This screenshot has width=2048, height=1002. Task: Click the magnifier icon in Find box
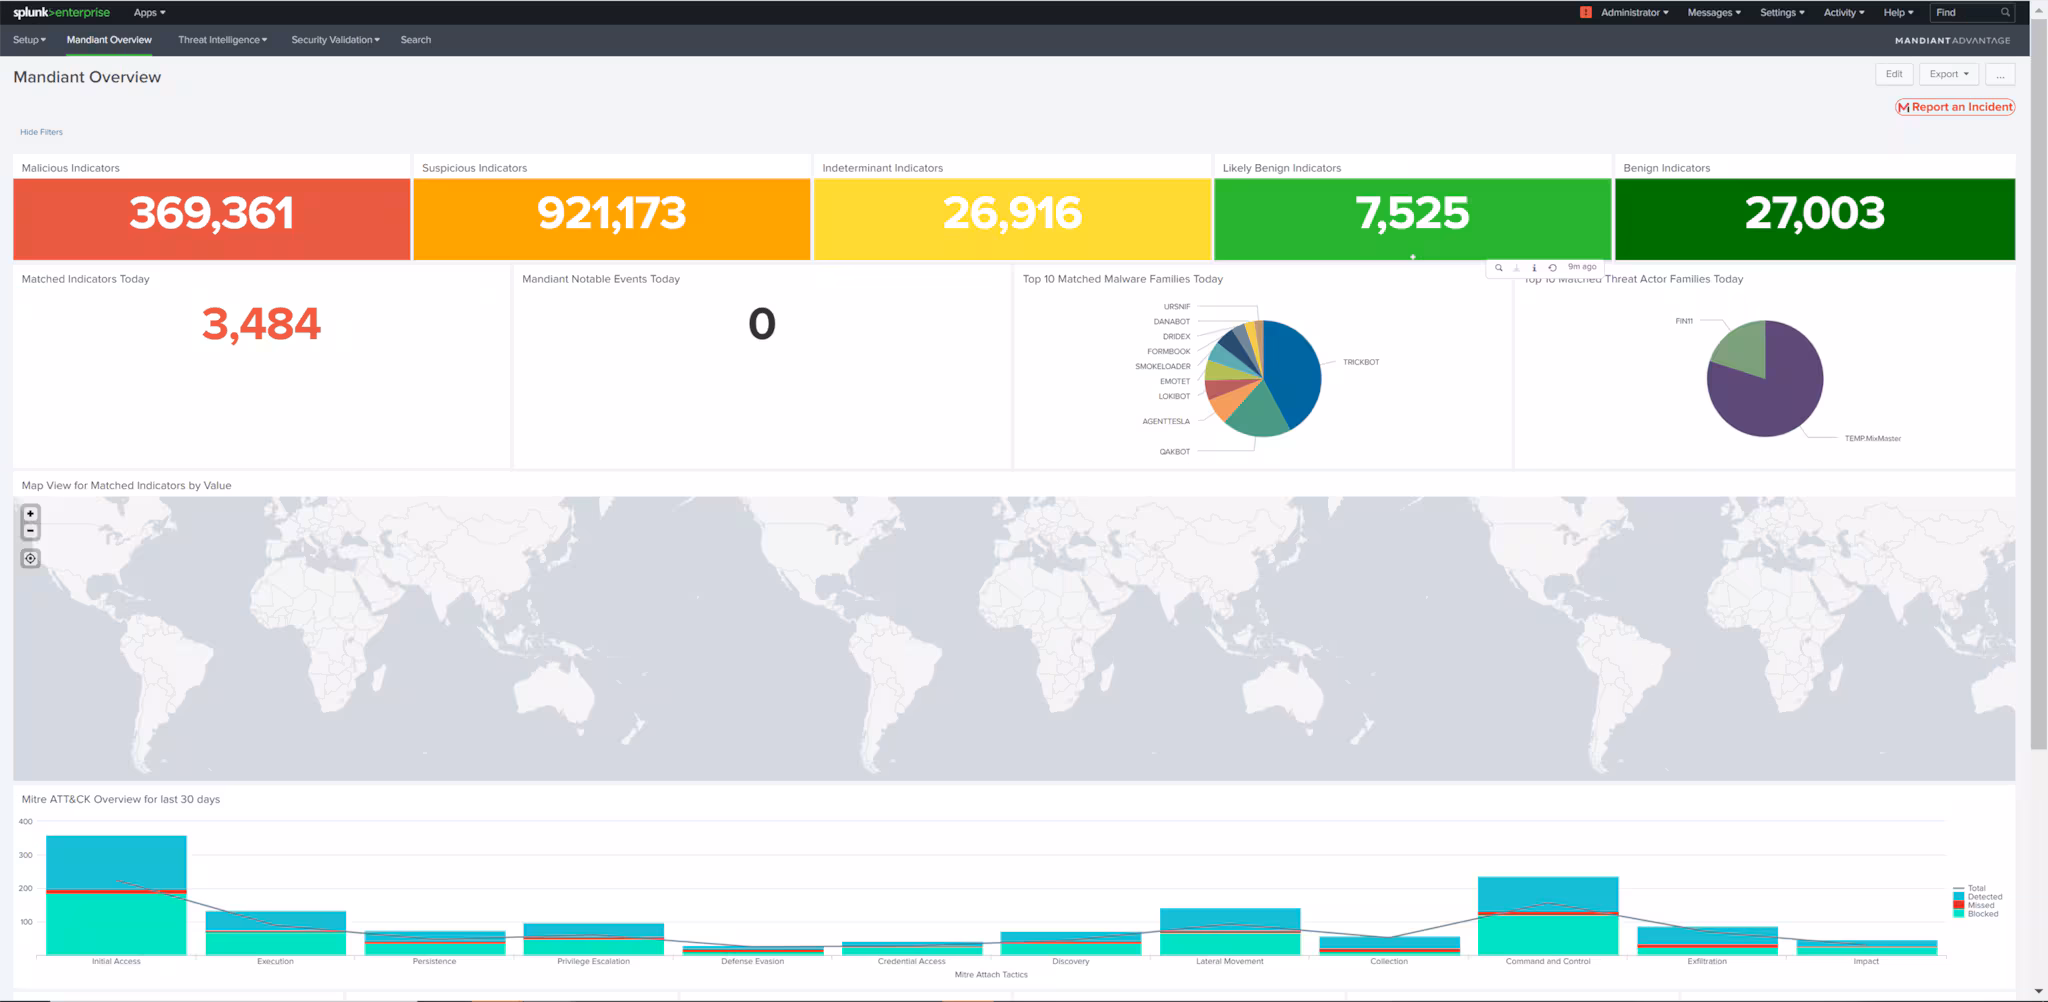point(2005,12)
